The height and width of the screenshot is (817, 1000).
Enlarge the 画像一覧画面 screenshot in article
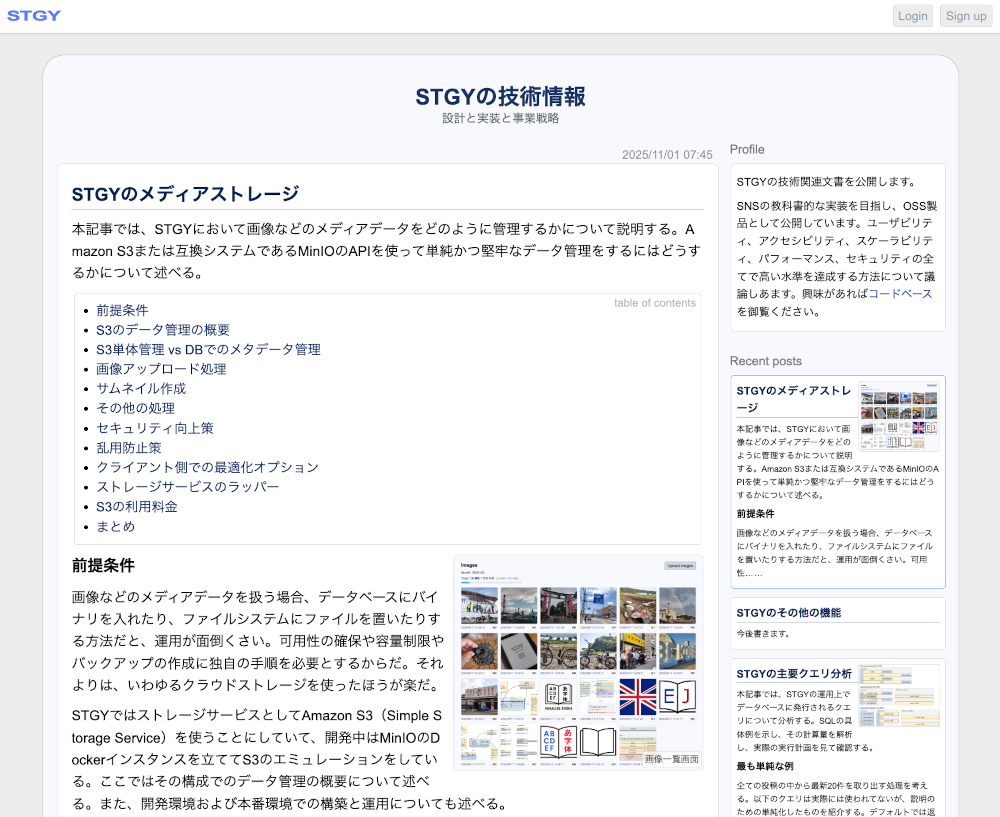[x=578, y=660]
